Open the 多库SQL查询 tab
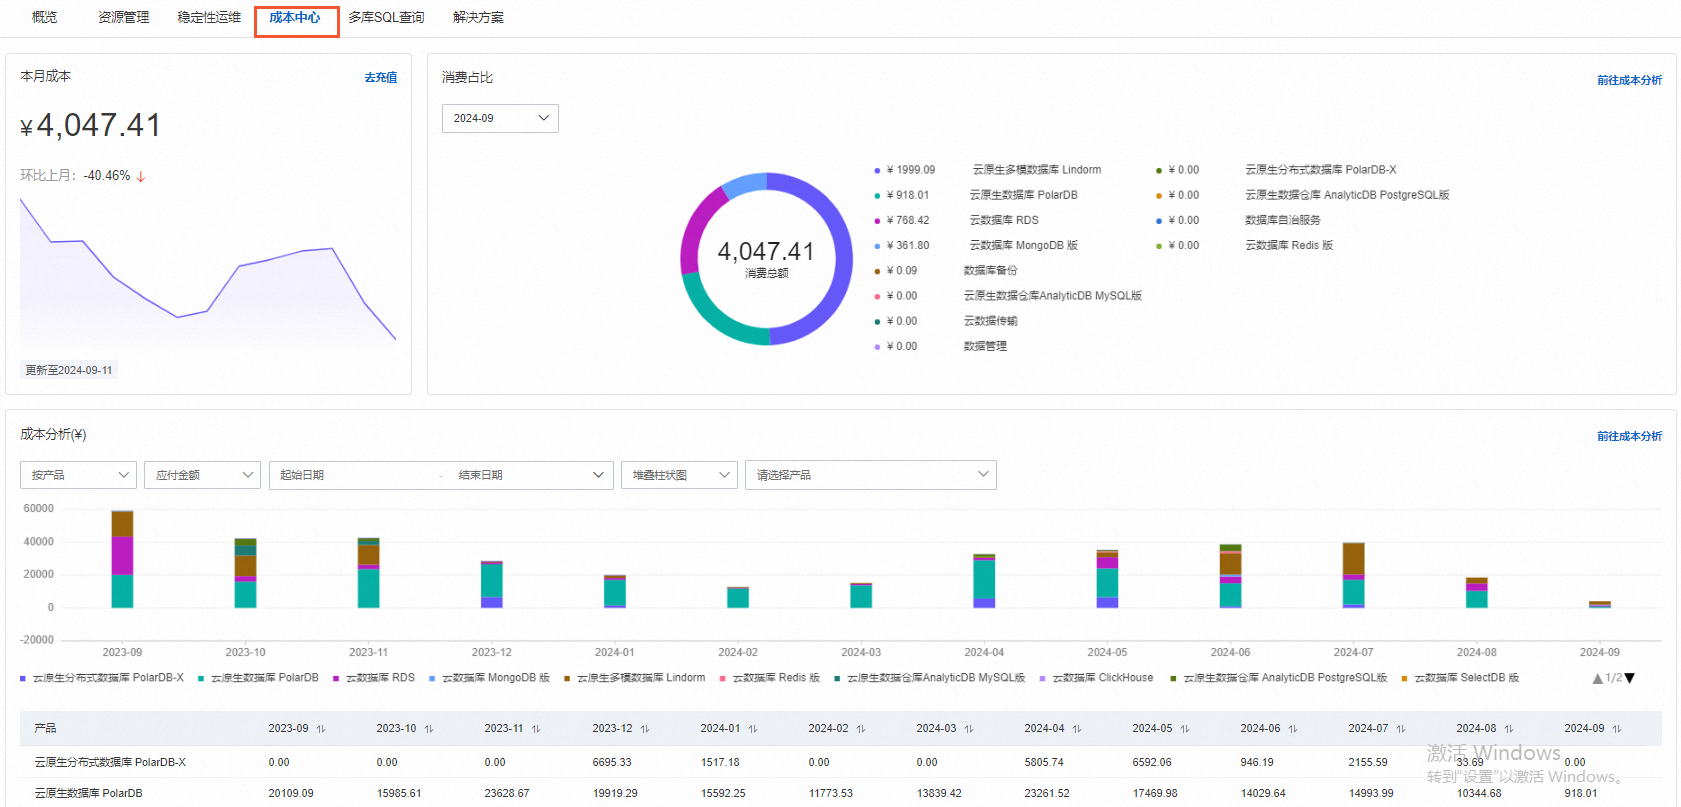Viewport: 1681px width, 807px height. click(386, 17)
